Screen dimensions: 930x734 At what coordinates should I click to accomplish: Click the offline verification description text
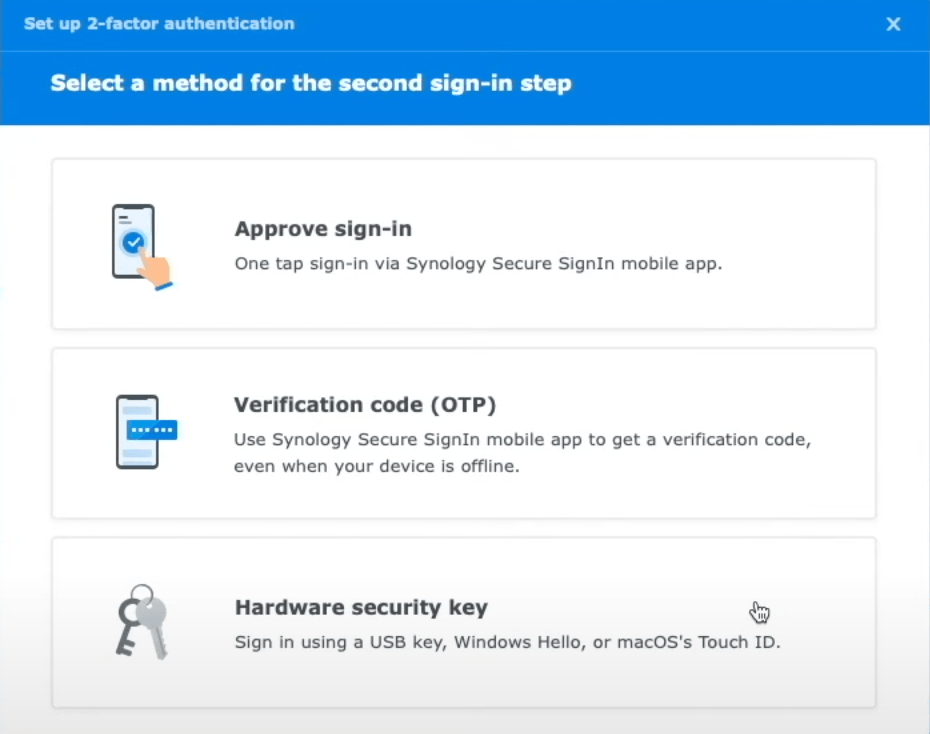pos(522,451)
